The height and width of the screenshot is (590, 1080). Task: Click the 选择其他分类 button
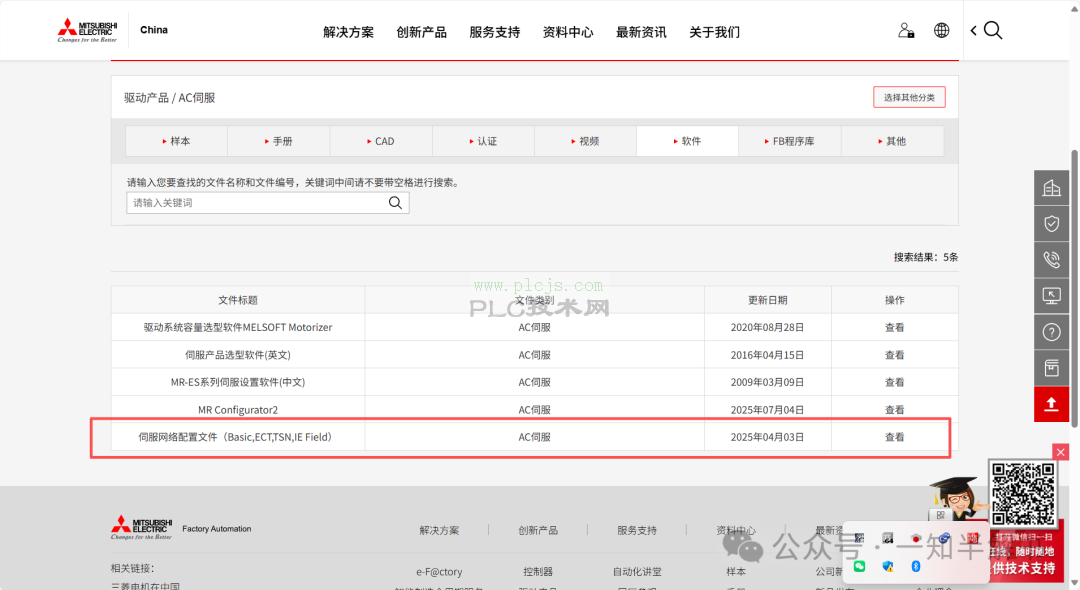[909, 97]
